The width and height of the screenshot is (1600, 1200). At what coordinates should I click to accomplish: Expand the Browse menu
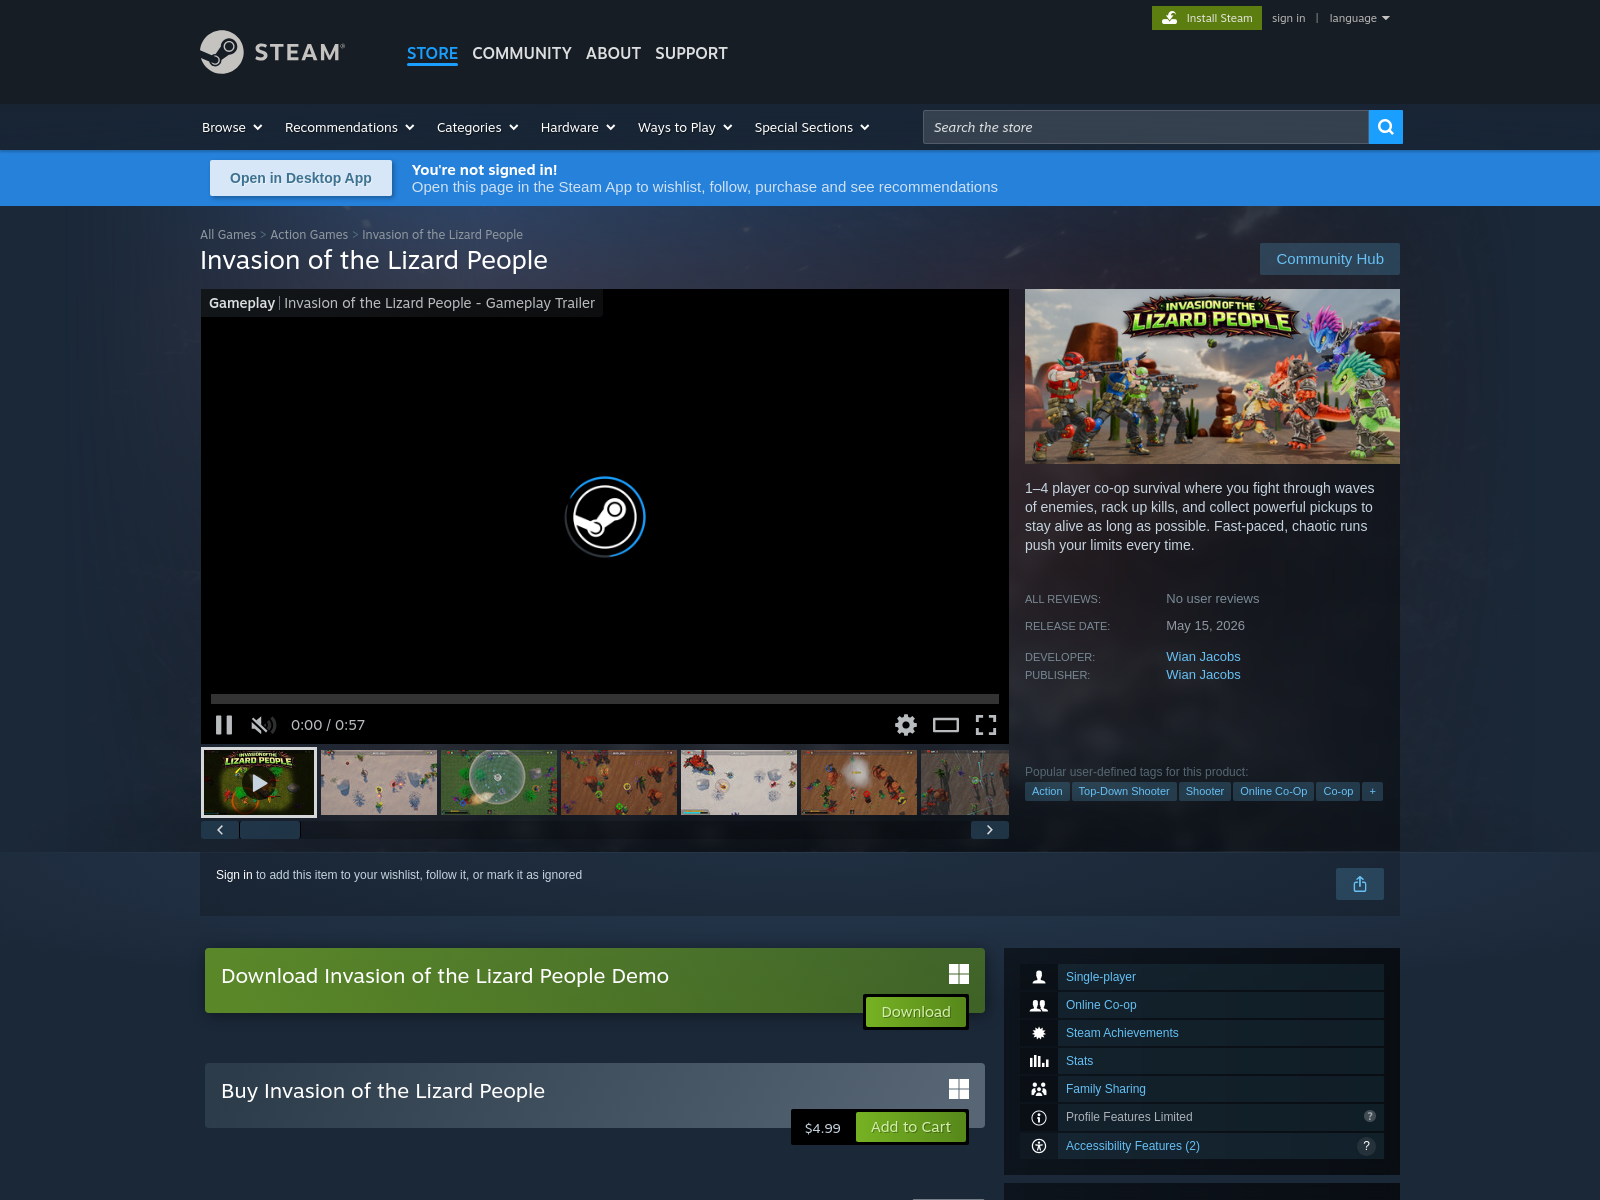232,127
